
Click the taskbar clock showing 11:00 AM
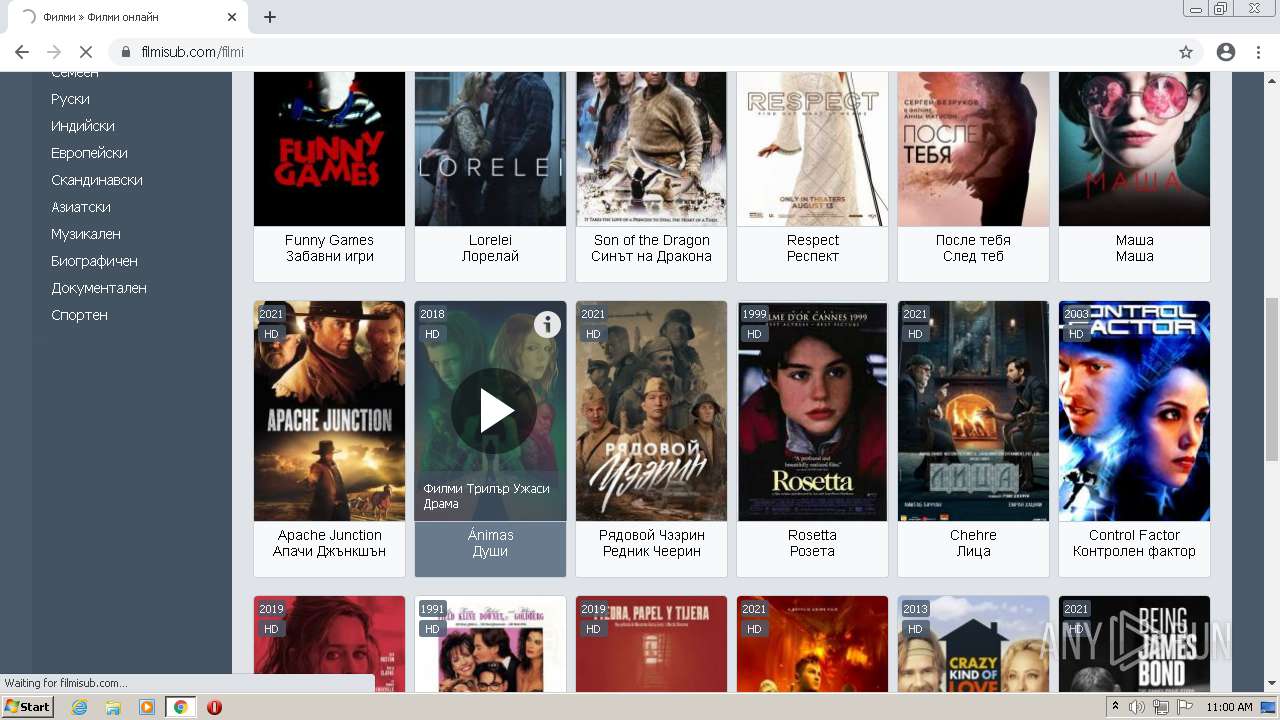pos(1229,707)
